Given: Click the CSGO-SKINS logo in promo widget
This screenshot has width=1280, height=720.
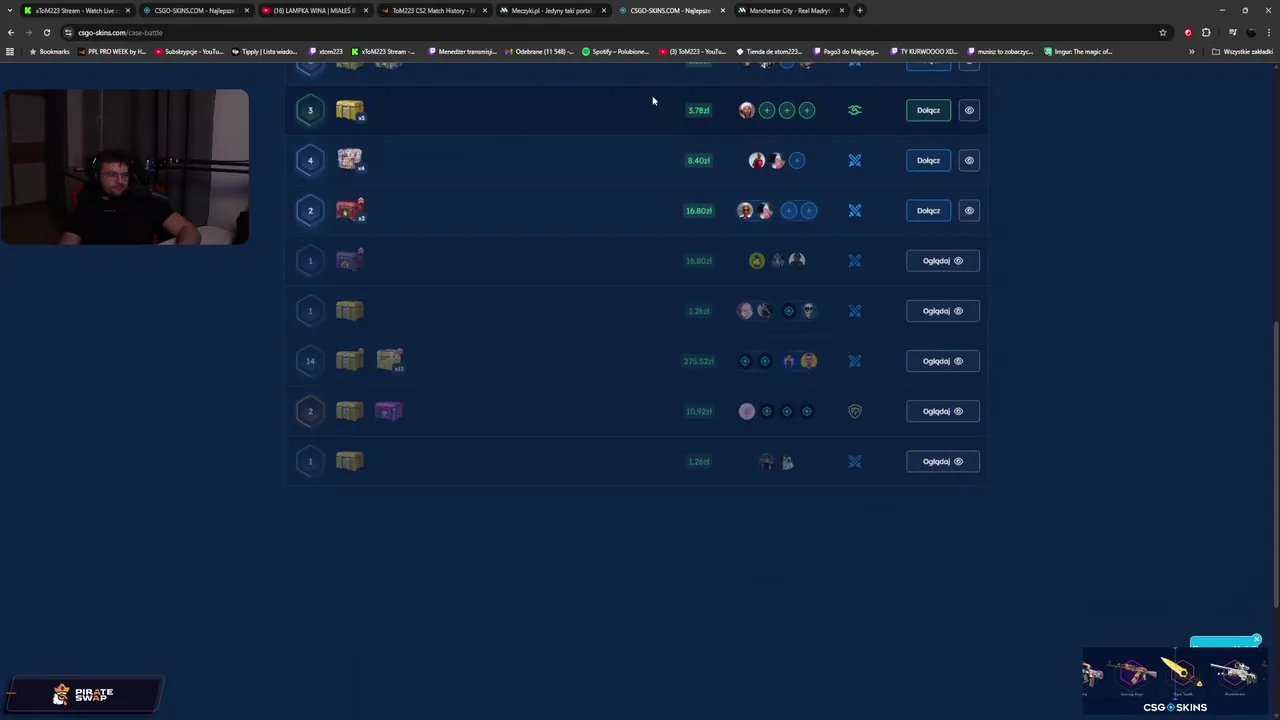Looking at the screenshot, I should (x=1175, y=707).
